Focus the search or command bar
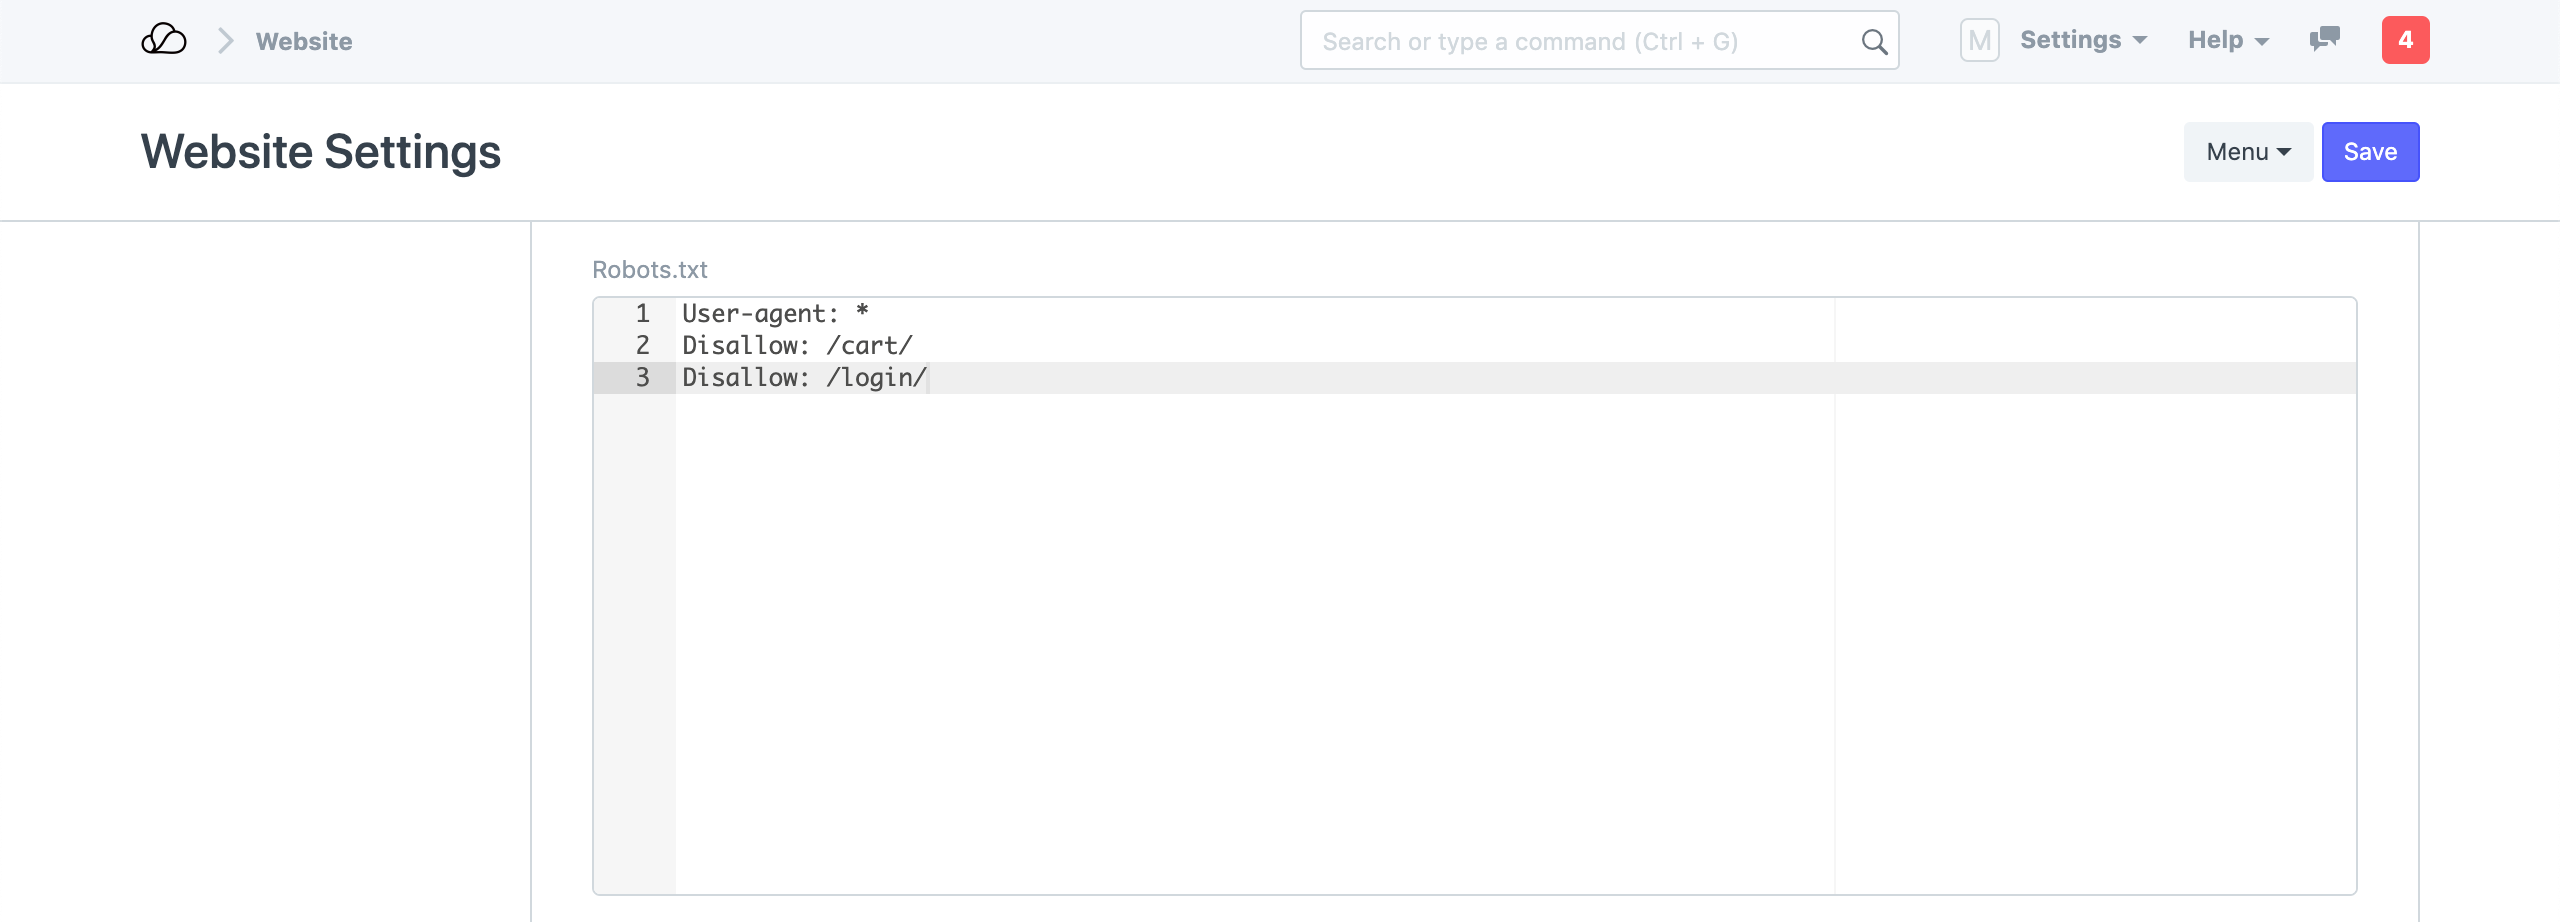The image size is (2560, 922). (1580, 41)
